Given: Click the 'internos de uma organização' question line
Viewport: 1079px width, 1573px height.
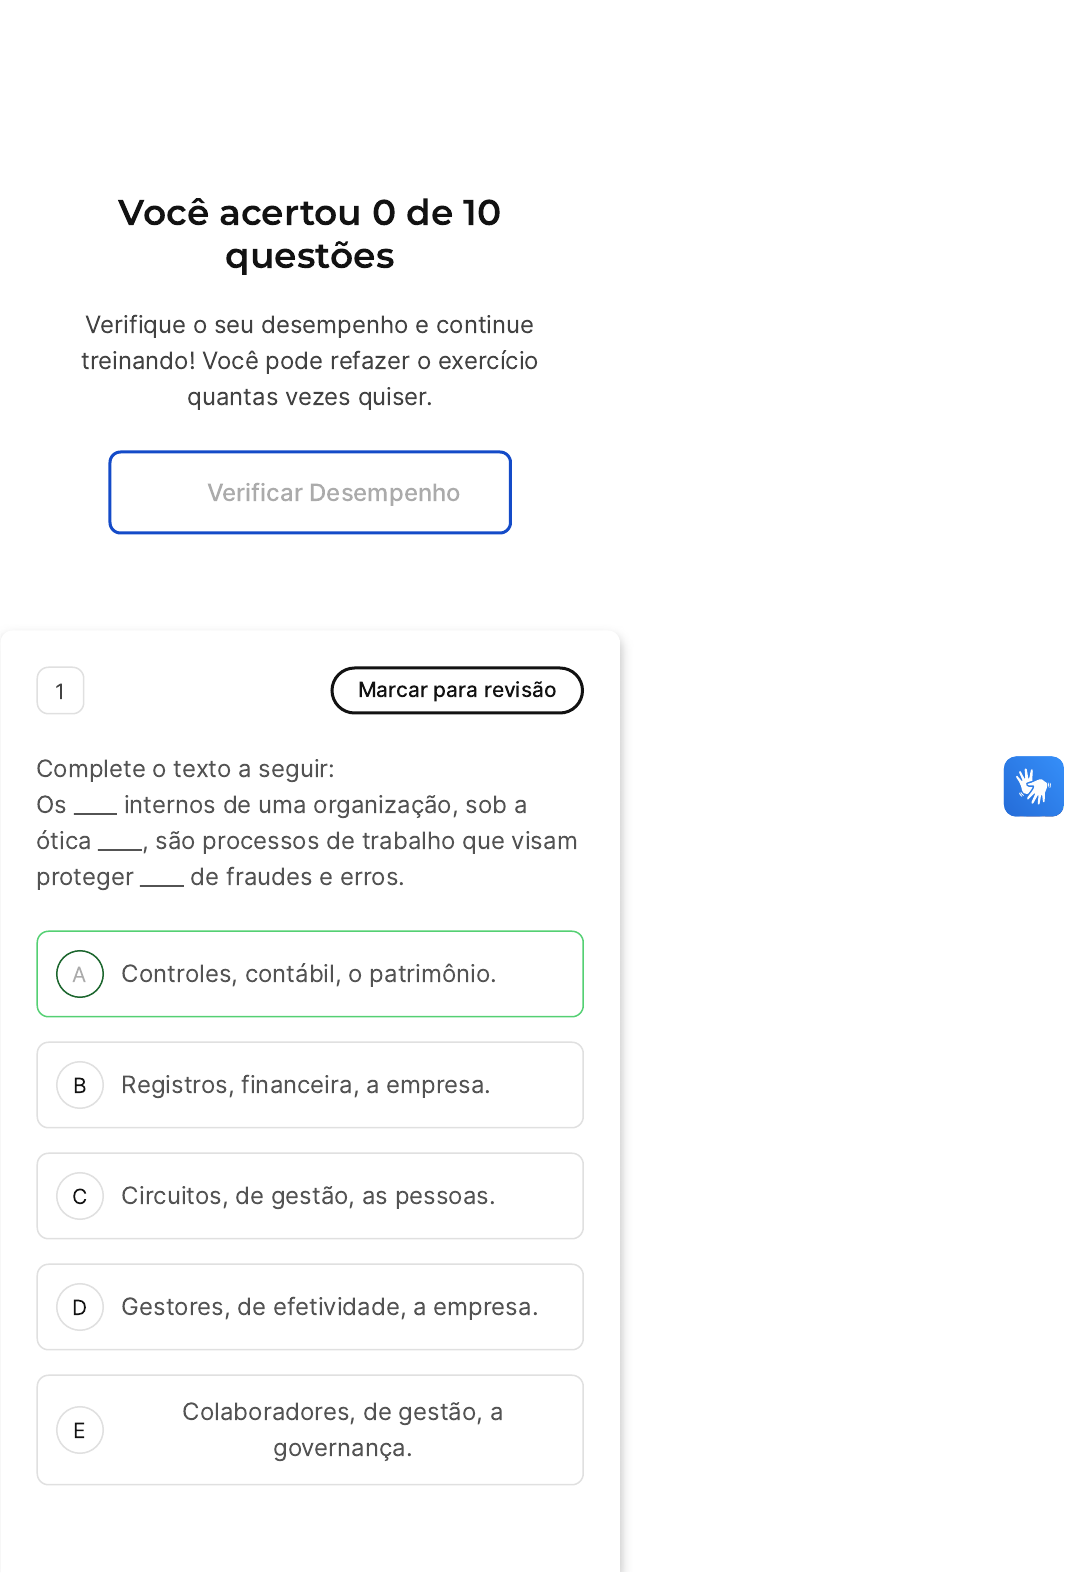Looking at the screenshot, I should tap(325, 805).
